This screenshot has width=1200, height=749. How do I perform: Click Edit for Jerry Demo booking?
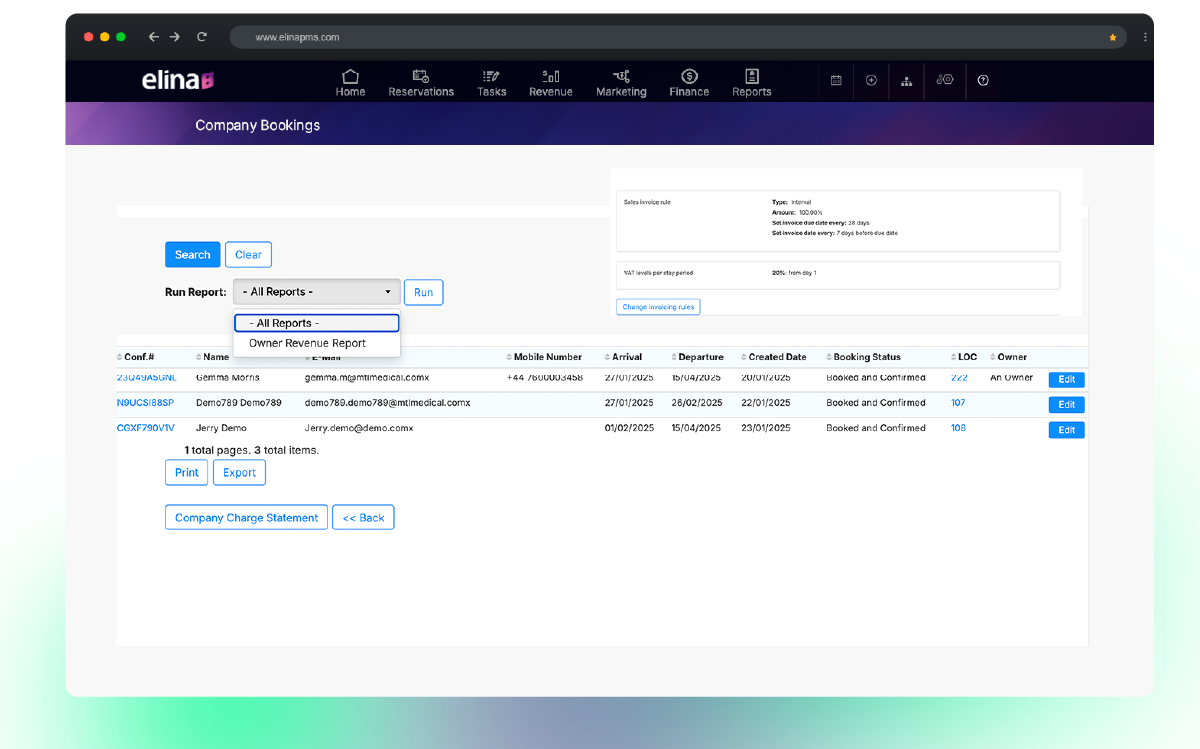coord(1066,430)
